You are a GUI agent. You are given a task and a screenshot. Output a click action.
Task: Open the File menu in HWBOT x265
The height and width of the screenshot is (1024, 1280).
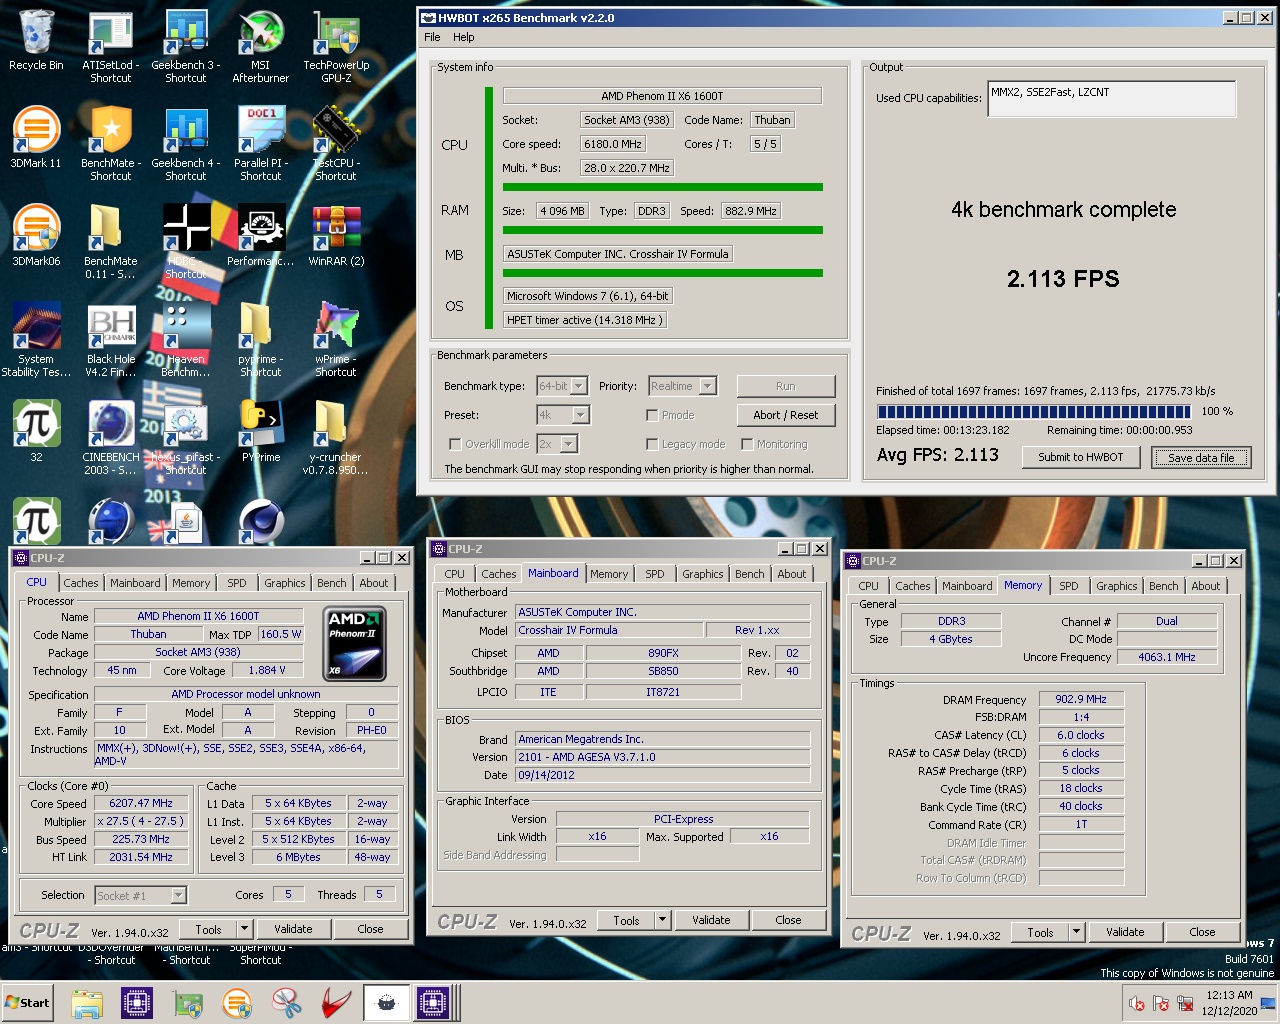(432, 37)
